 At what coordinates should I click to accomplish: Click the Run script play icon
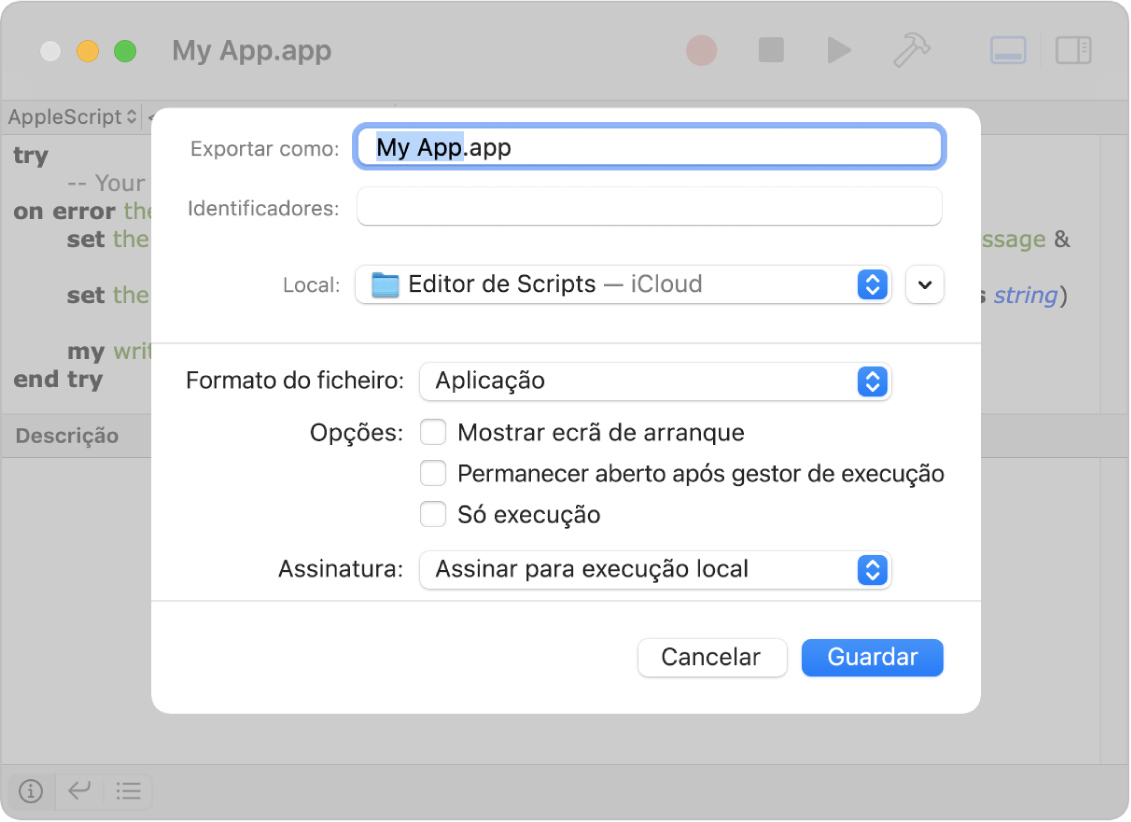[839, 51]
